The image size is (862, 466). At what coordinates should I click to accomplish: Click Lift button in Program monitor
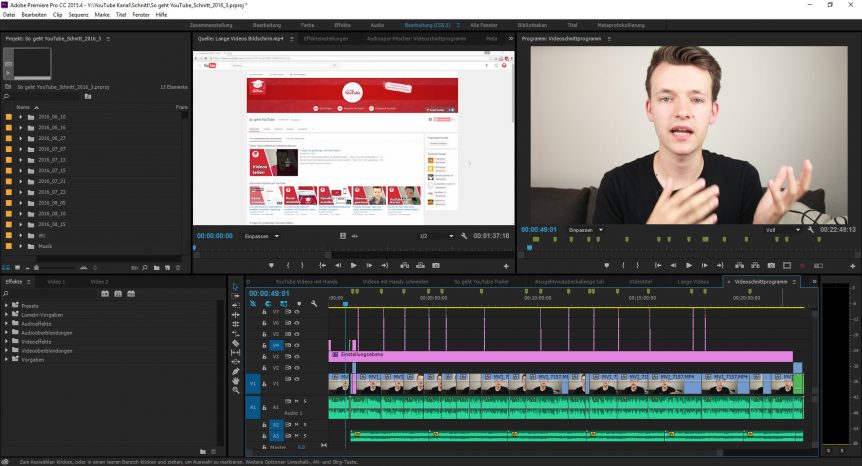click(739, 265)
